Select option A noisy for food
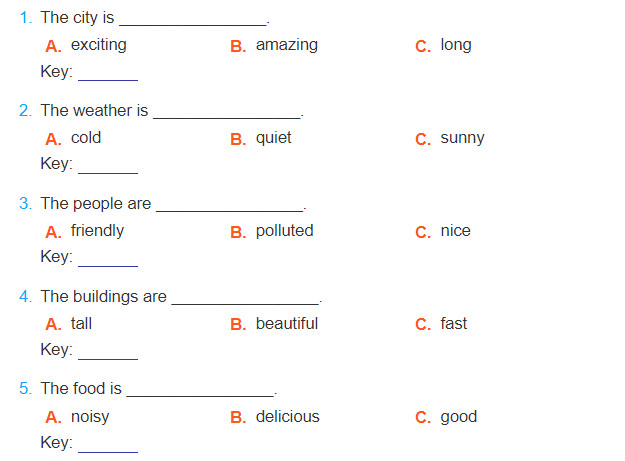The width and height of the screenshot is (625, 461). click(x=77, y=417)
